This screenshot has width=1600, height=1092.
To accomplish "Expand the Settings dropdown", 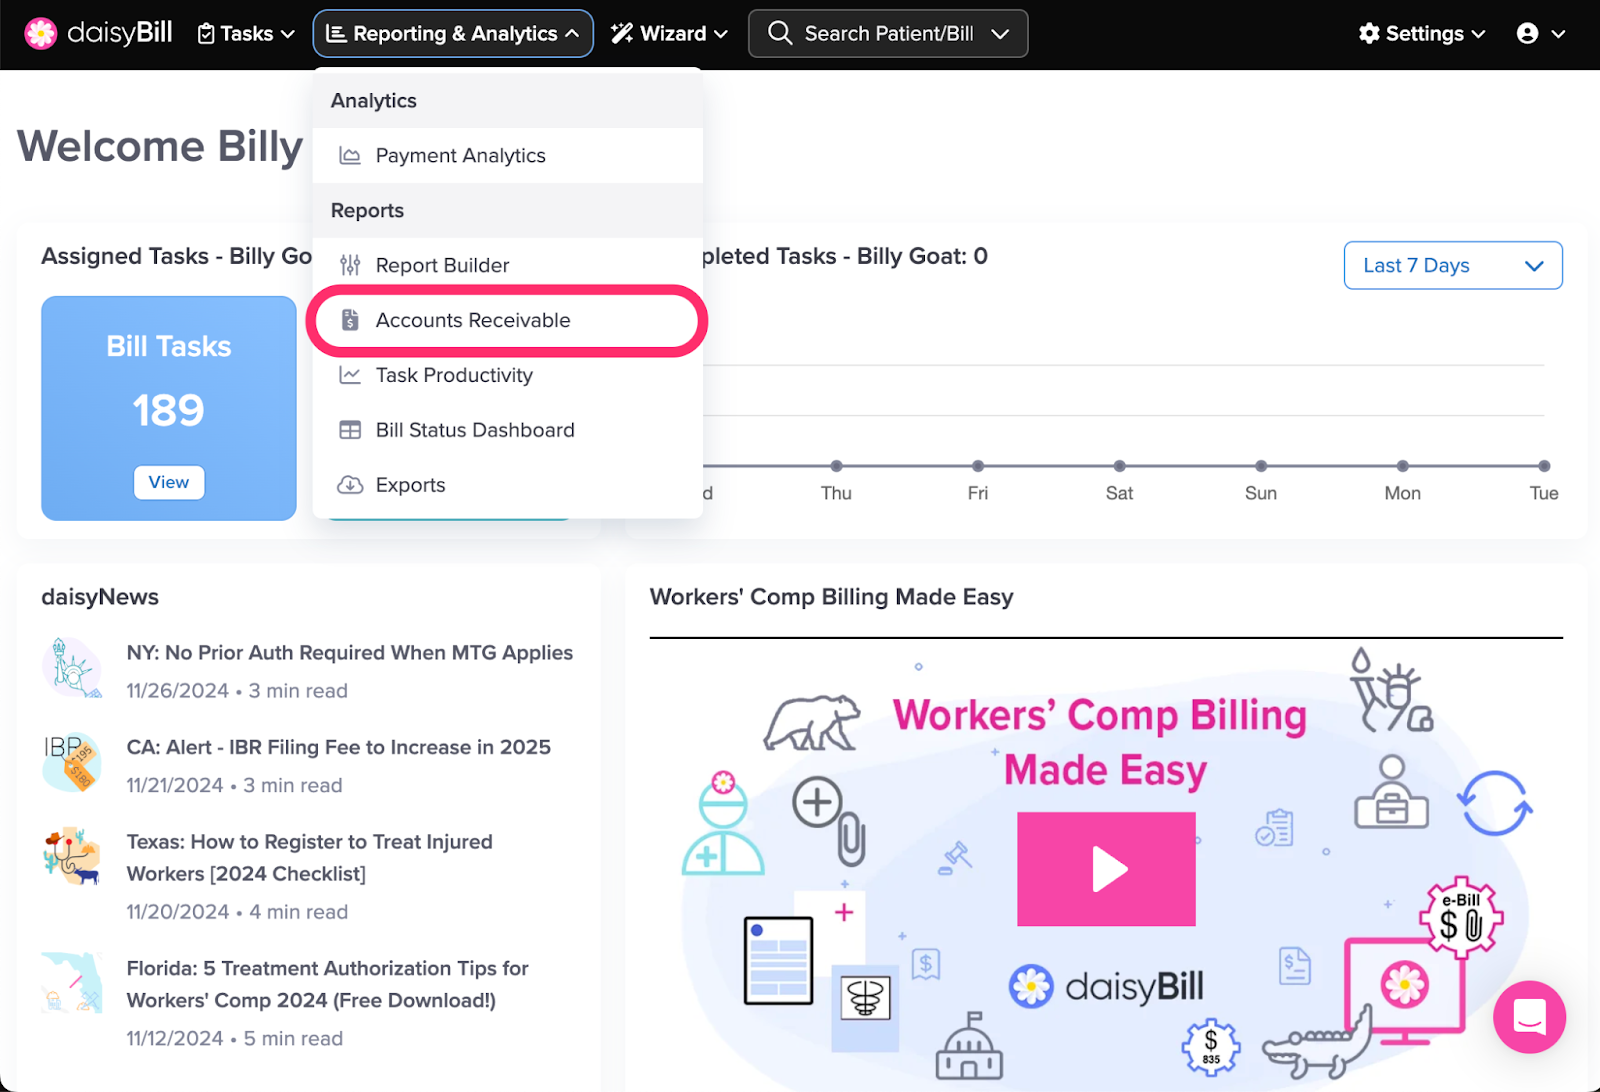I will coord(1421,34).
